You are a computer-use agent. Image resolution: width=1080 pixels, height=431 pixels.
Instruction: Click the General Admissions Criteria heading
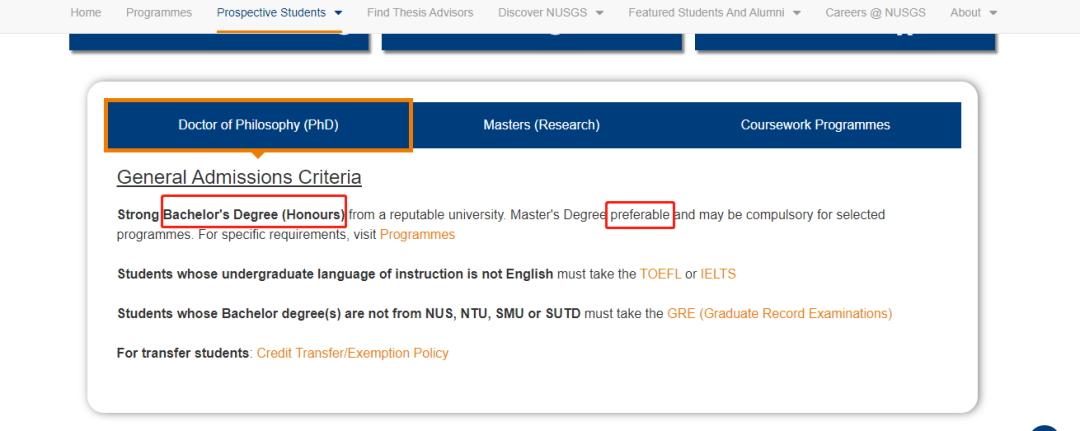pos(239,178)
